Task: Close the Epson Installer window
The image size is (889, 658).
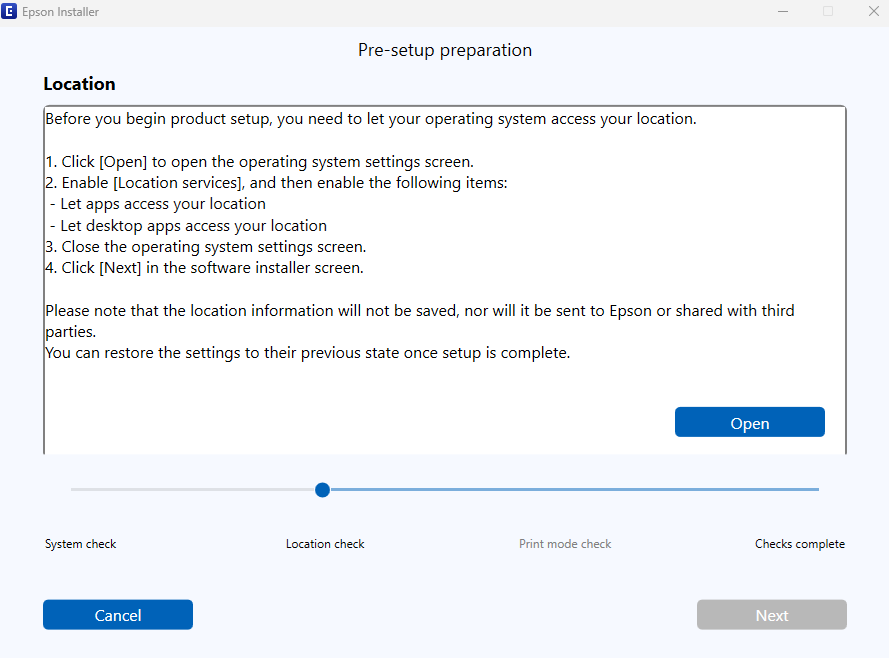Action: [874, 11]
